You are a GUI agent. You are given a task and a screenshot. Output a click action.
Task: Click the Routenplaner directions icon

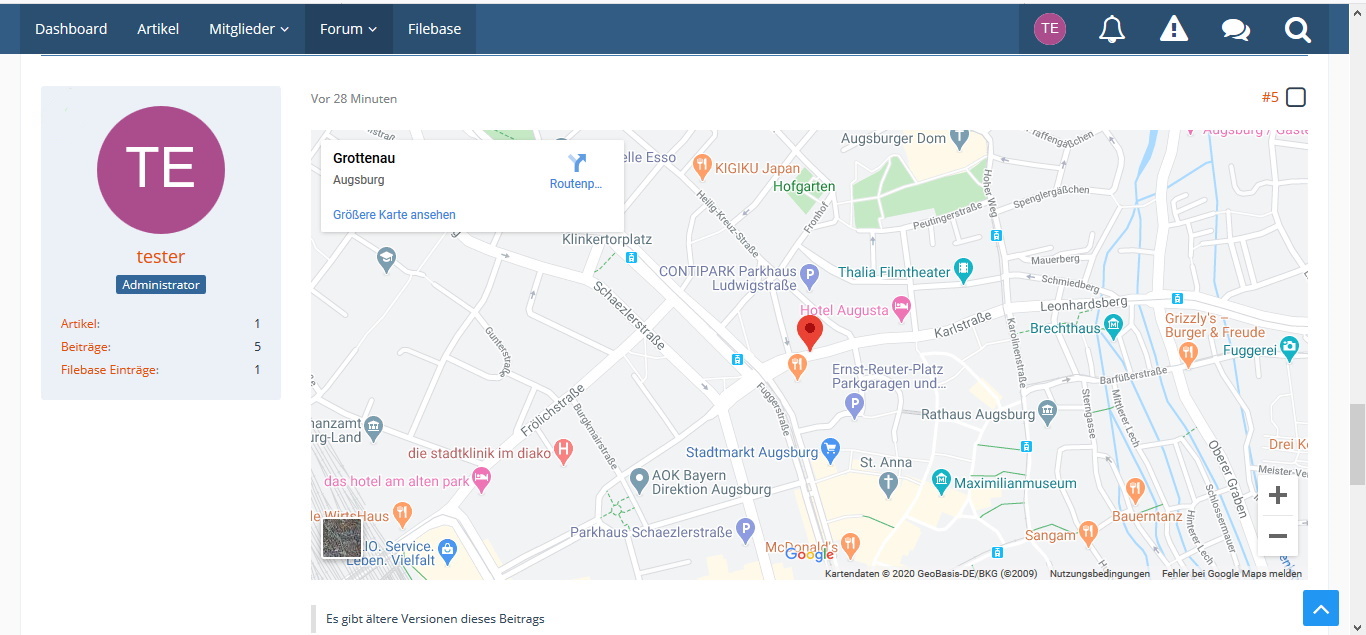577,163
